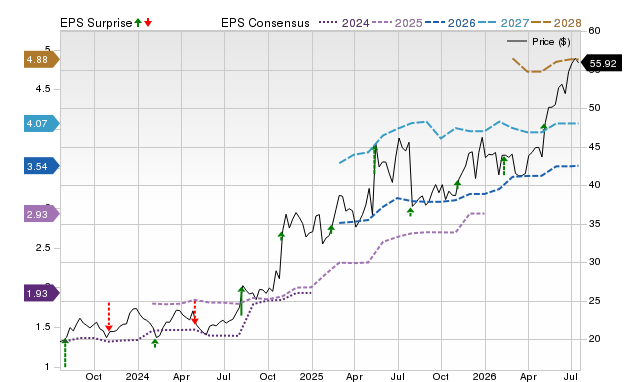Click the 2025 x-axis label
Image resolution: width=640 pixels, height=382 pixels.
click(311, 376)
